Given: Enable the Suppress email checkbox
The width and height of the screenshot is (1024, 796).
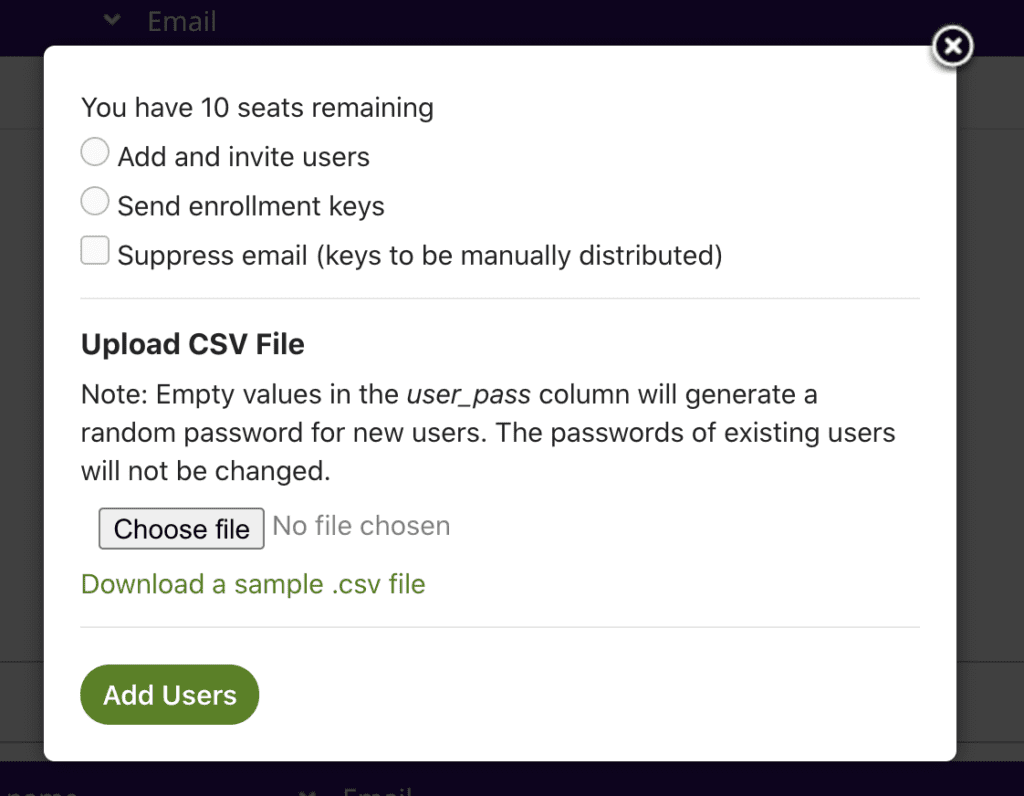Looking at the screenshot, I should point(95,251).
